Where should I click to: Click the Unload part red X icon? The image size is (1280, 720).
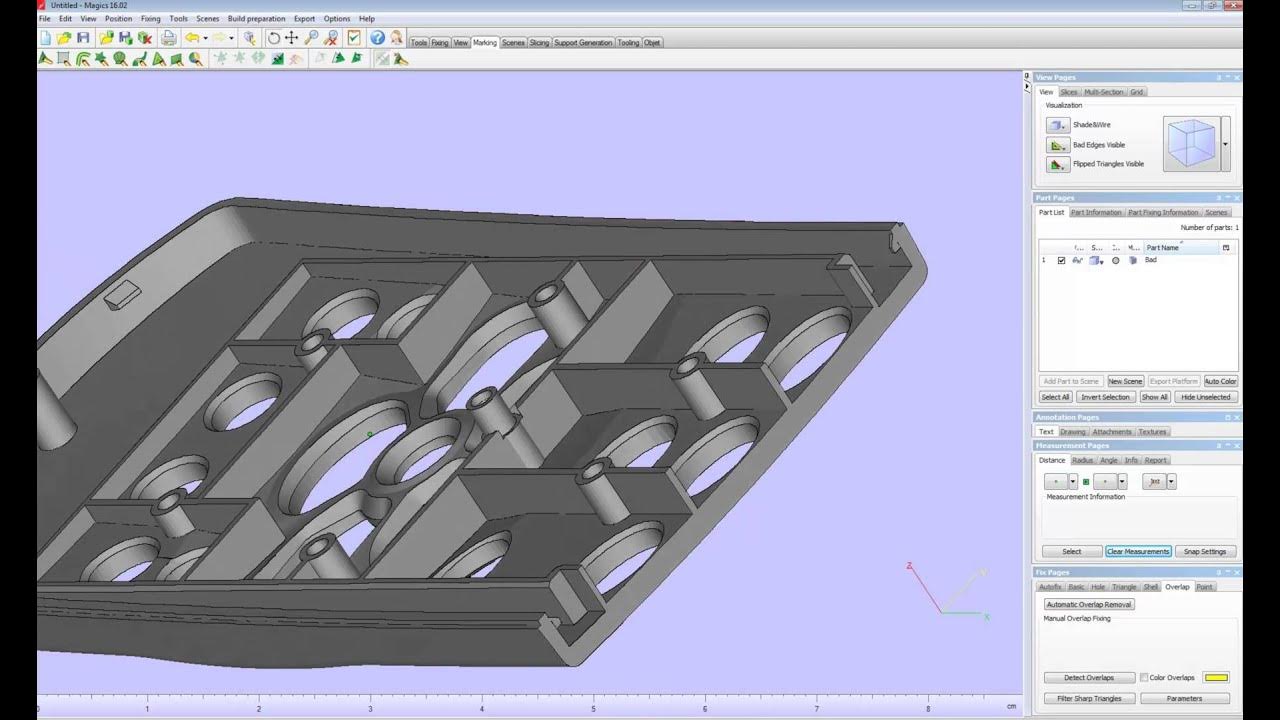[x=145, y=38]
